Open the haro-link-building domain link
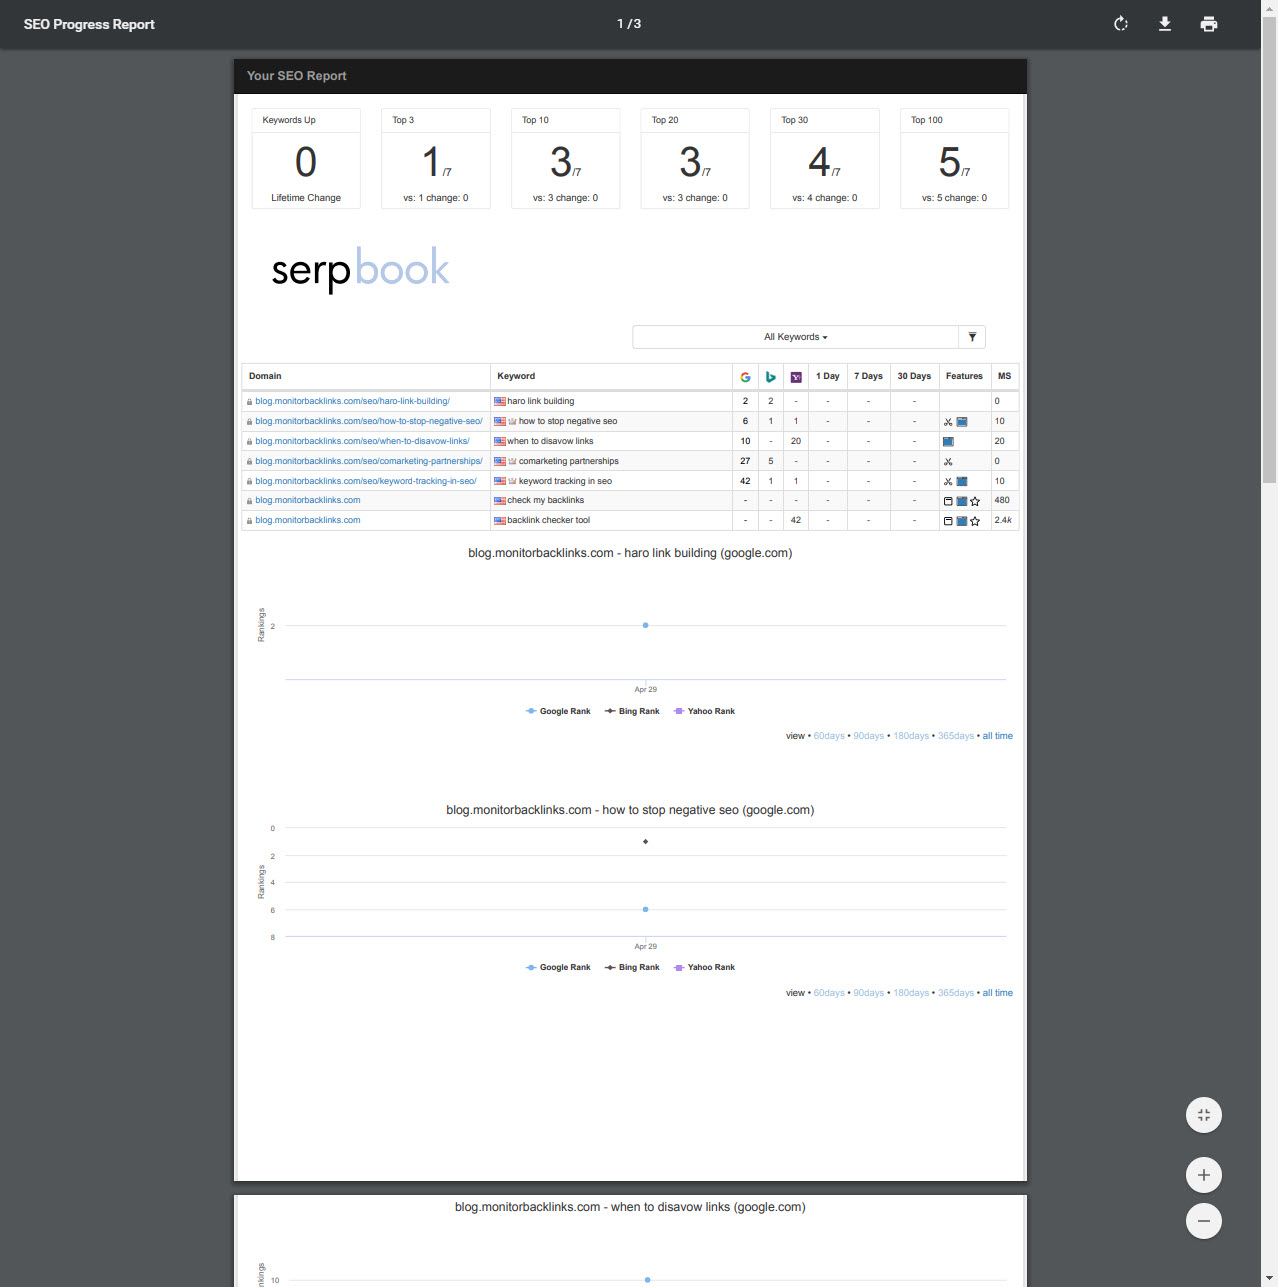This screenshot has width=1278, height=1287. point(352,401)
